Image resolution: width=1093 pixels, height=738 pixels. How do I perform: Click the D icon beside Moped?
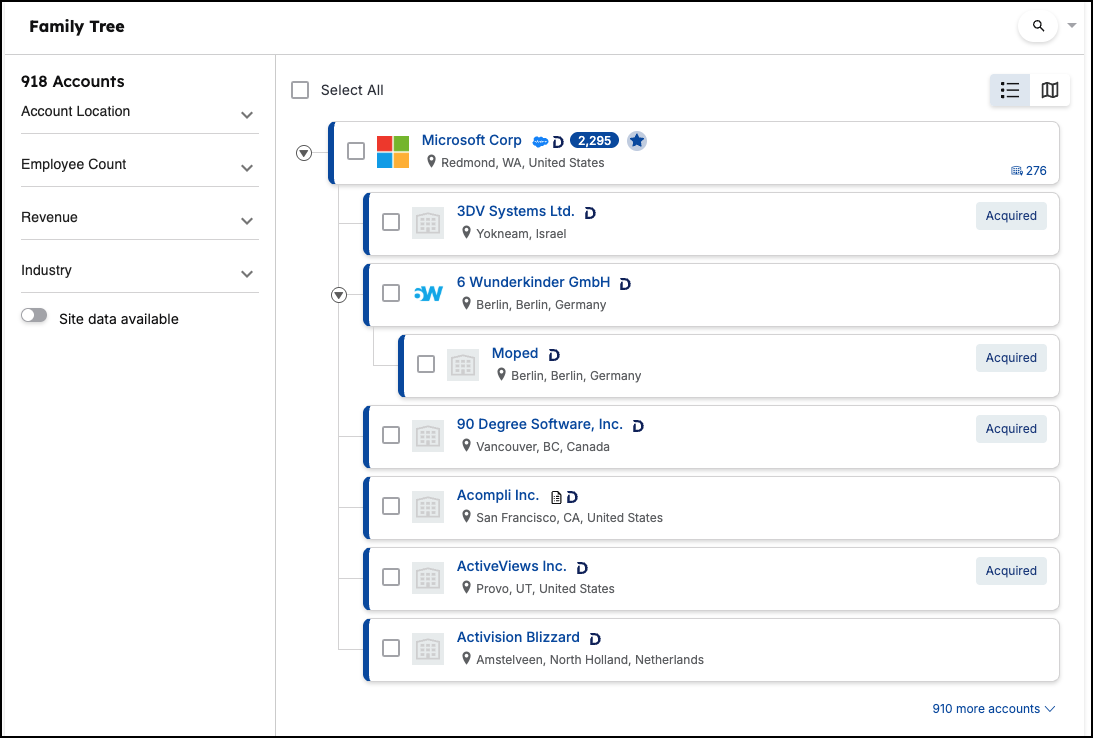(553, 355)
